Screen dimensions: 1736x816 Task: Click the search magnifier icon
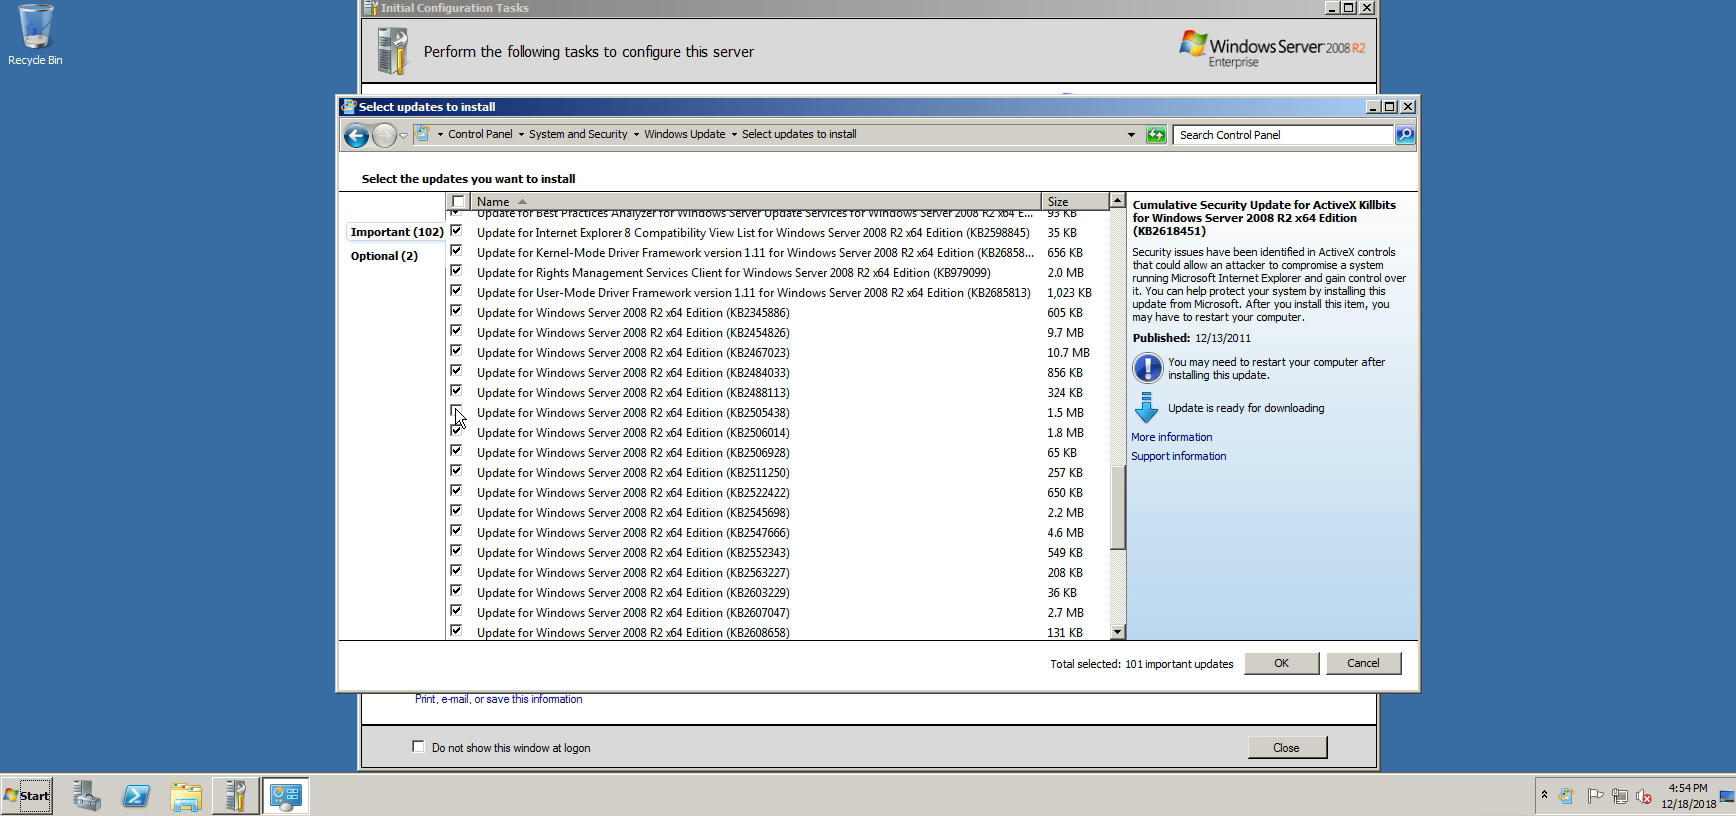[1405, 134]
